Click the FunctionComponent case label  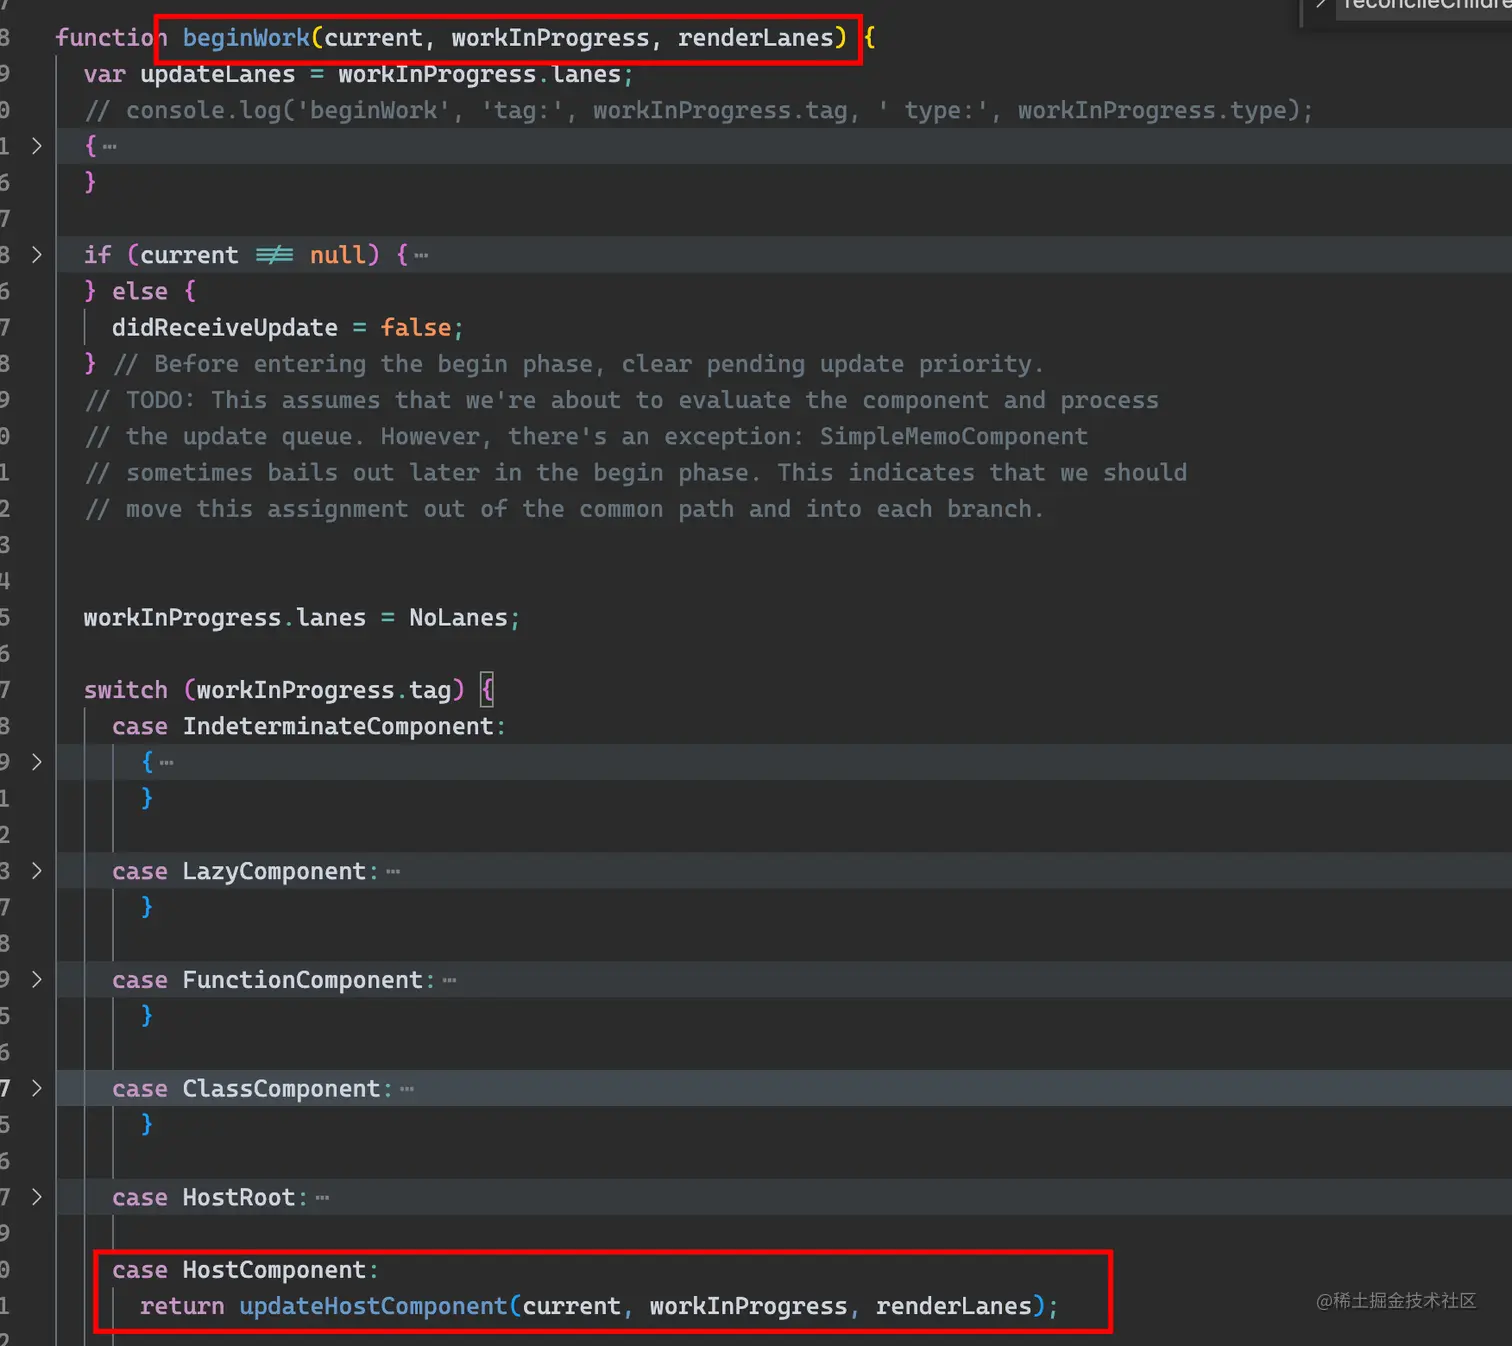tap(303, 980)
